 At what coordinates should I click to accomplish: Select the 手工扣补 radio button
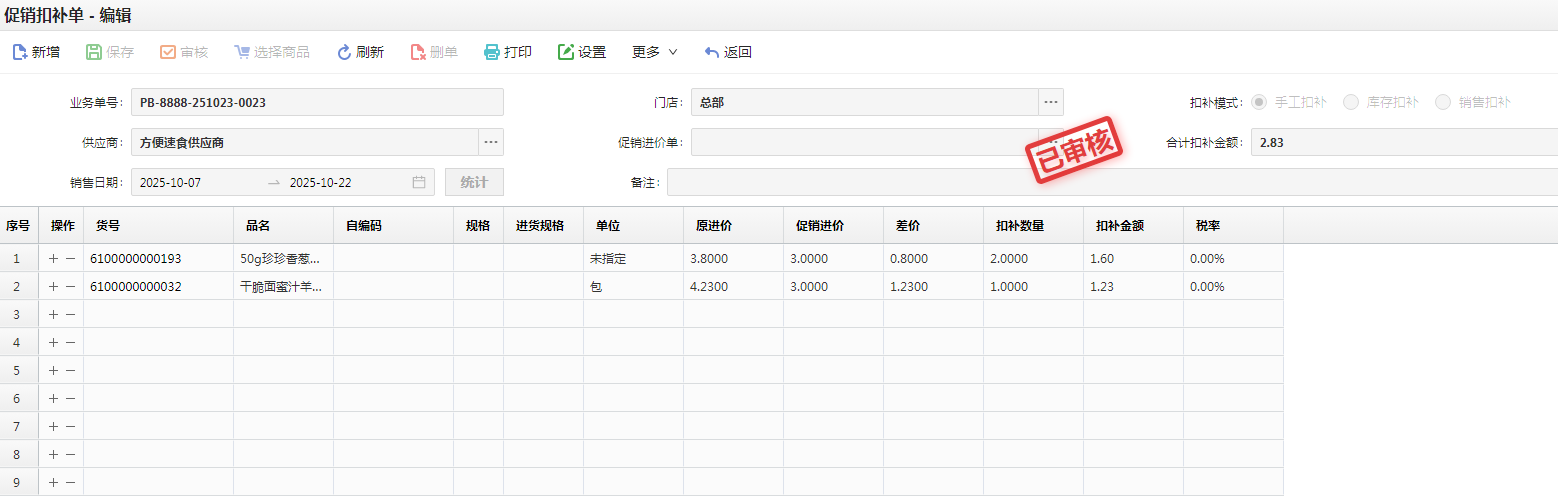click(x=1259, y=102)
